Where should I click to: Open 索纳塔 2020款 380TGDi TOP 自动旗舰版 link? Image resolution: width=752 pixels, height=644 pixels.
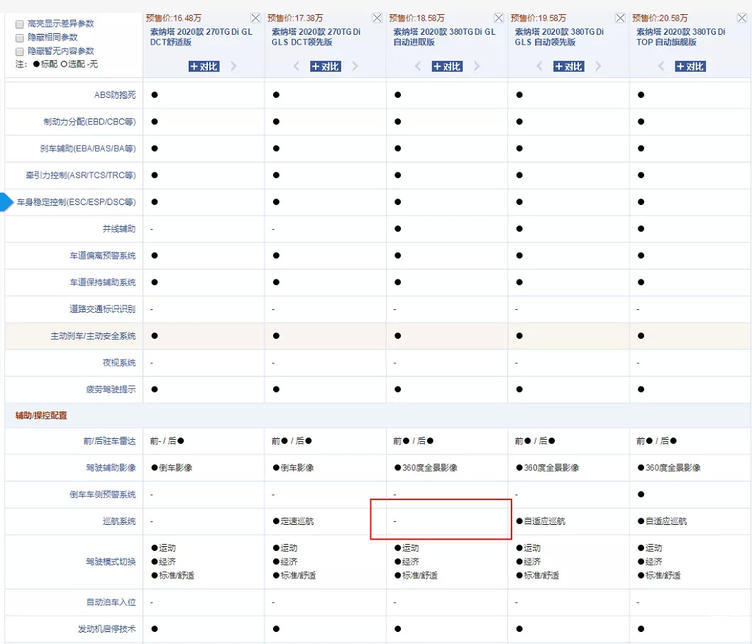pyautogui.click(x=681, y=37)
